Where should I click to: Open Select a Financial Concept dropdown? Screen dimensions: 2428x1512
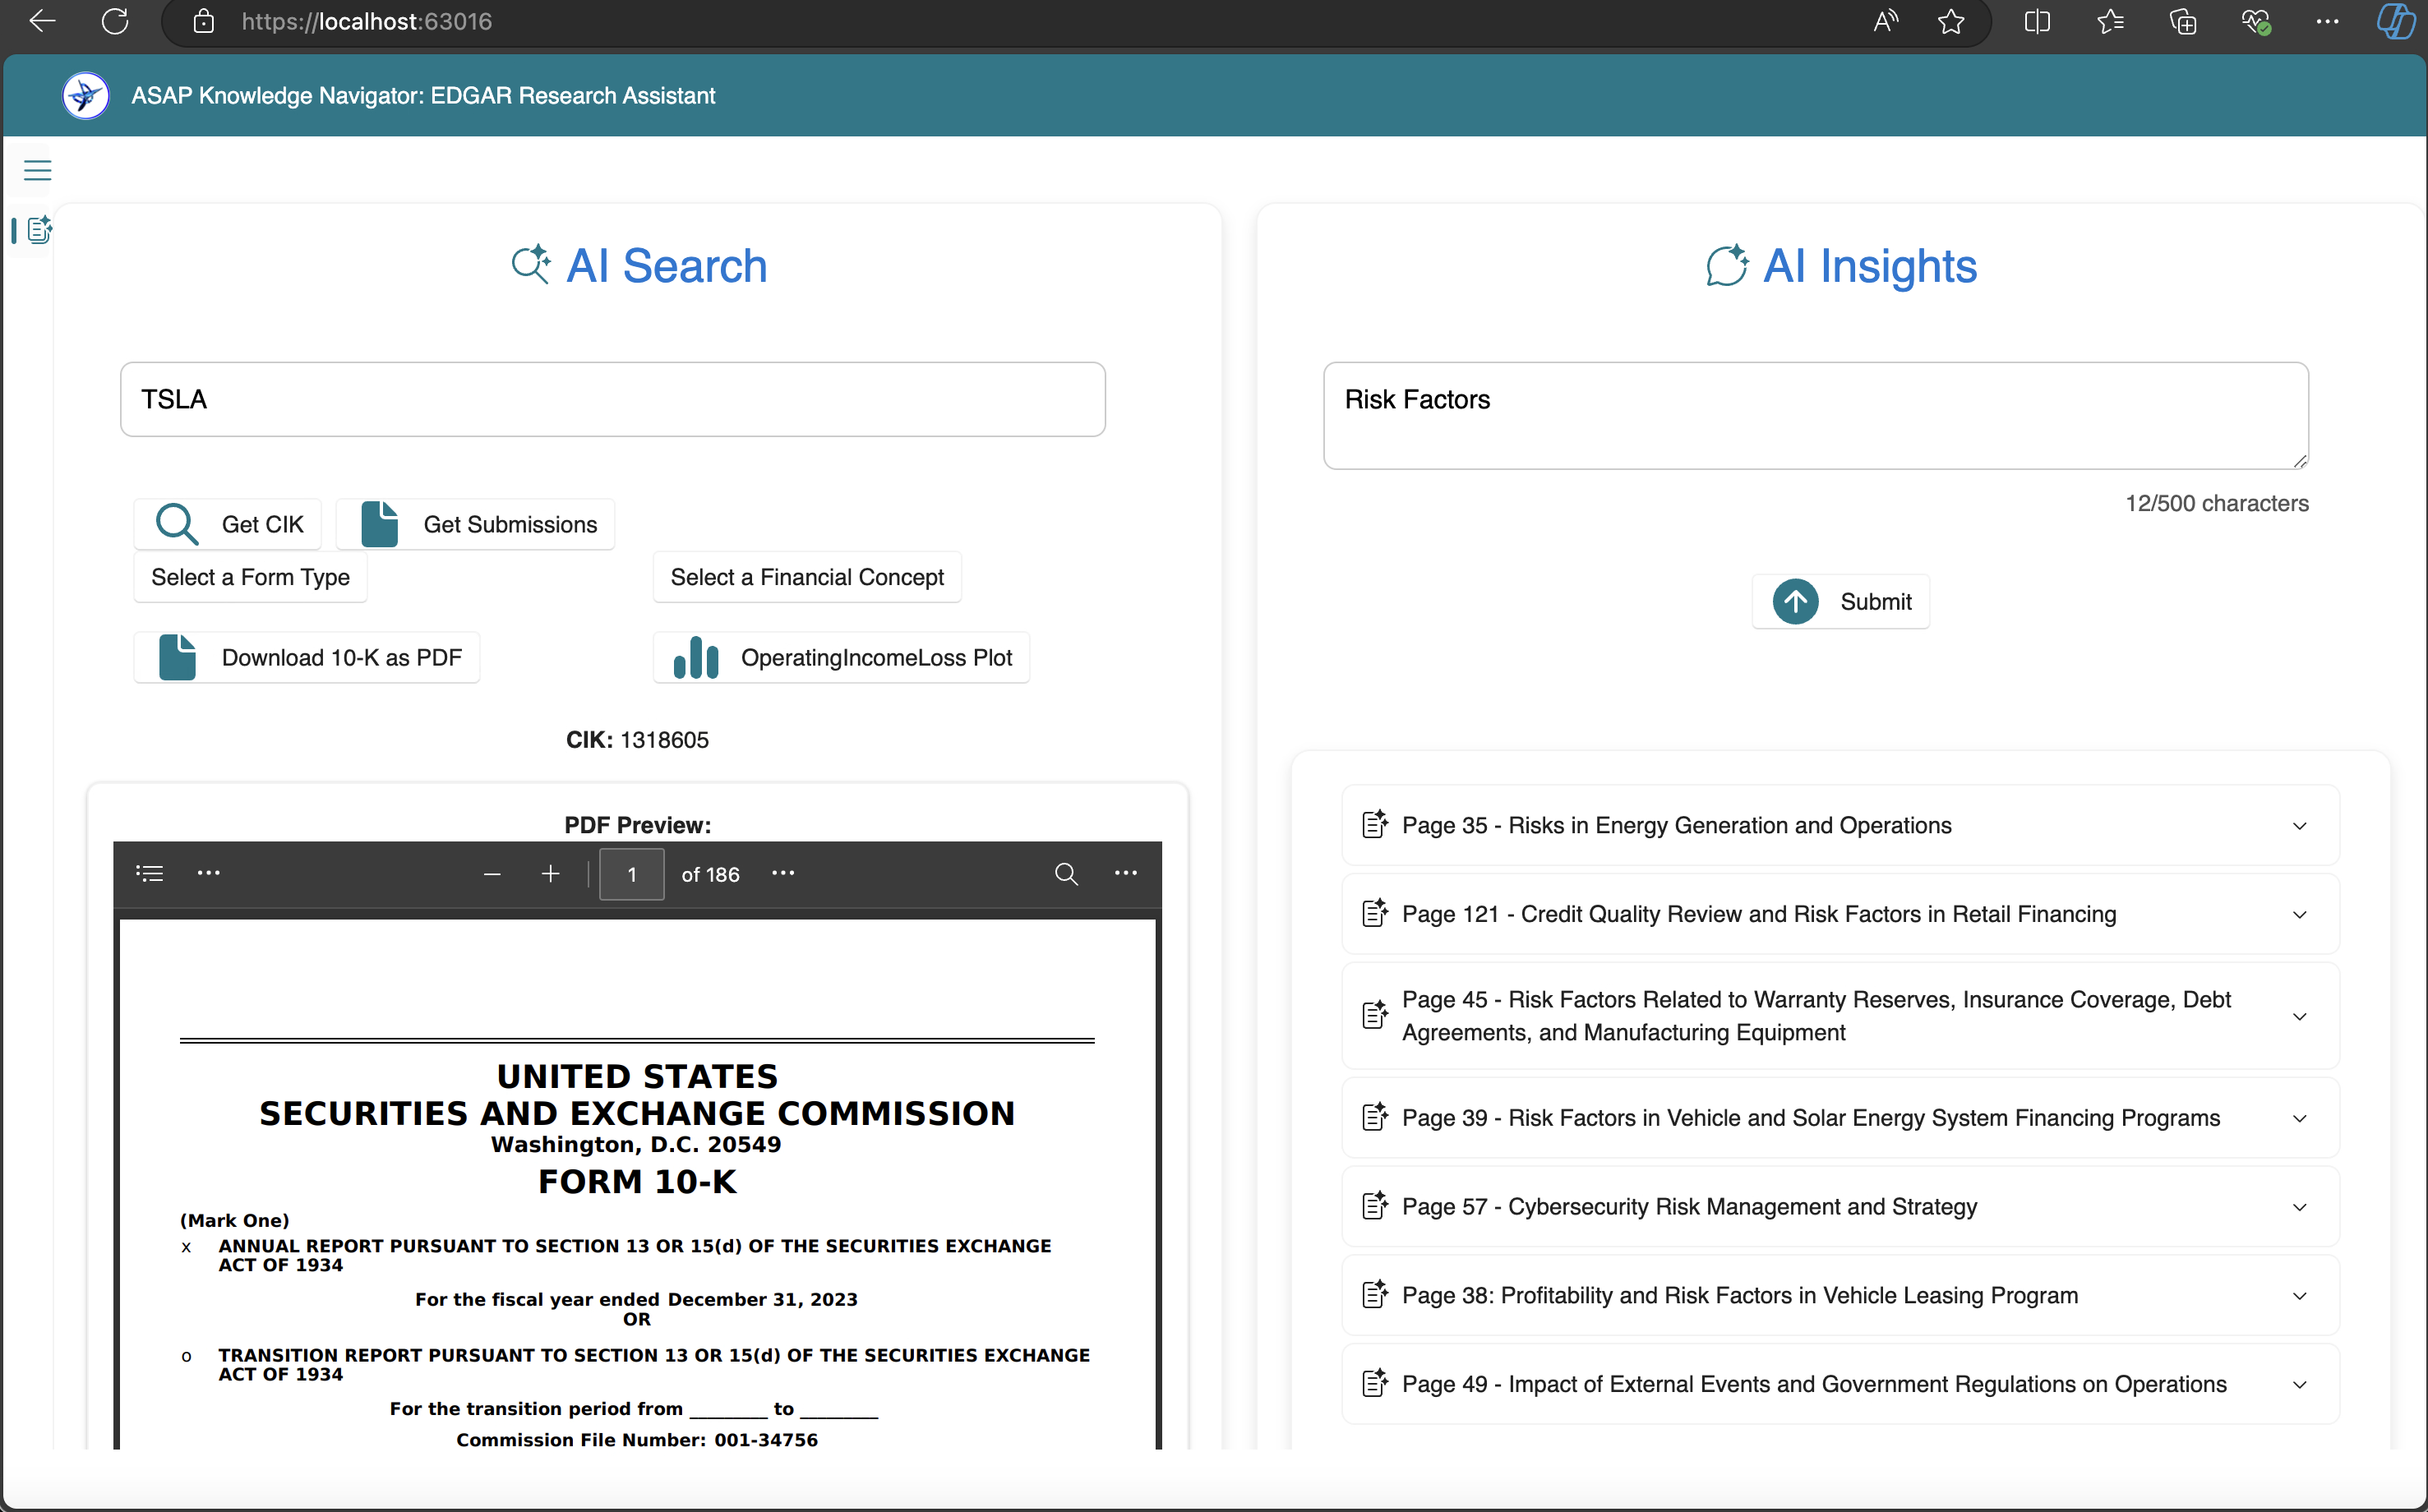[806, 577]
